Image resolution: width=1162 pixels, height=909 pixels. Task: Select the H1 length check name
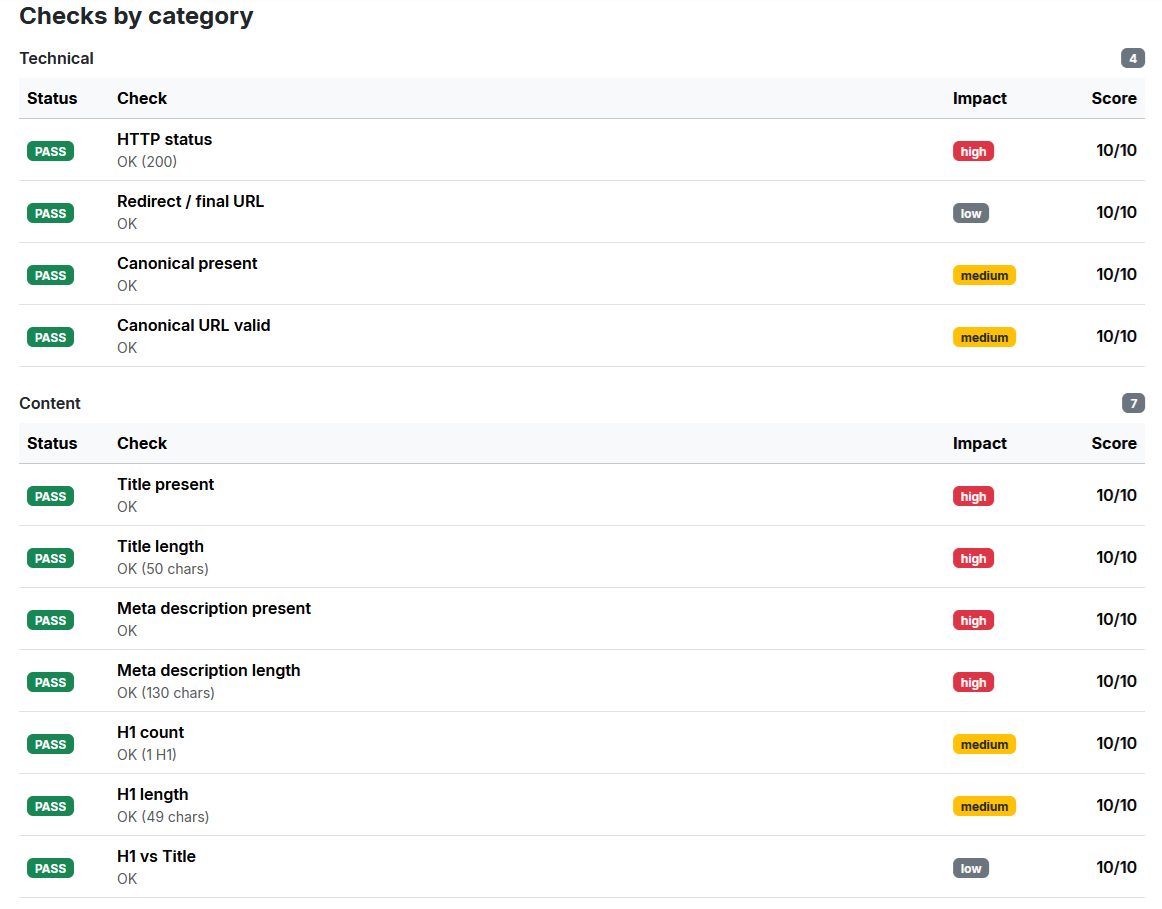(152, 795)
